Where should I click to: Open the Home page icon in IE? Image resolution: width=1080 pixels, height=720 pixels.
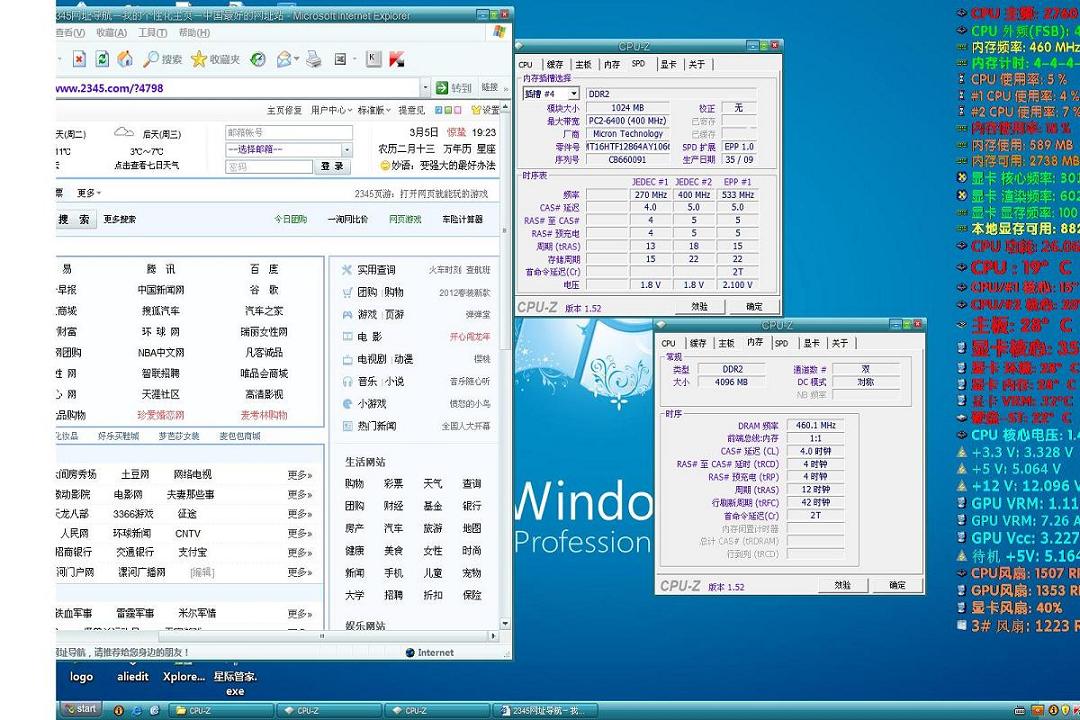click(x=125, y=59)
